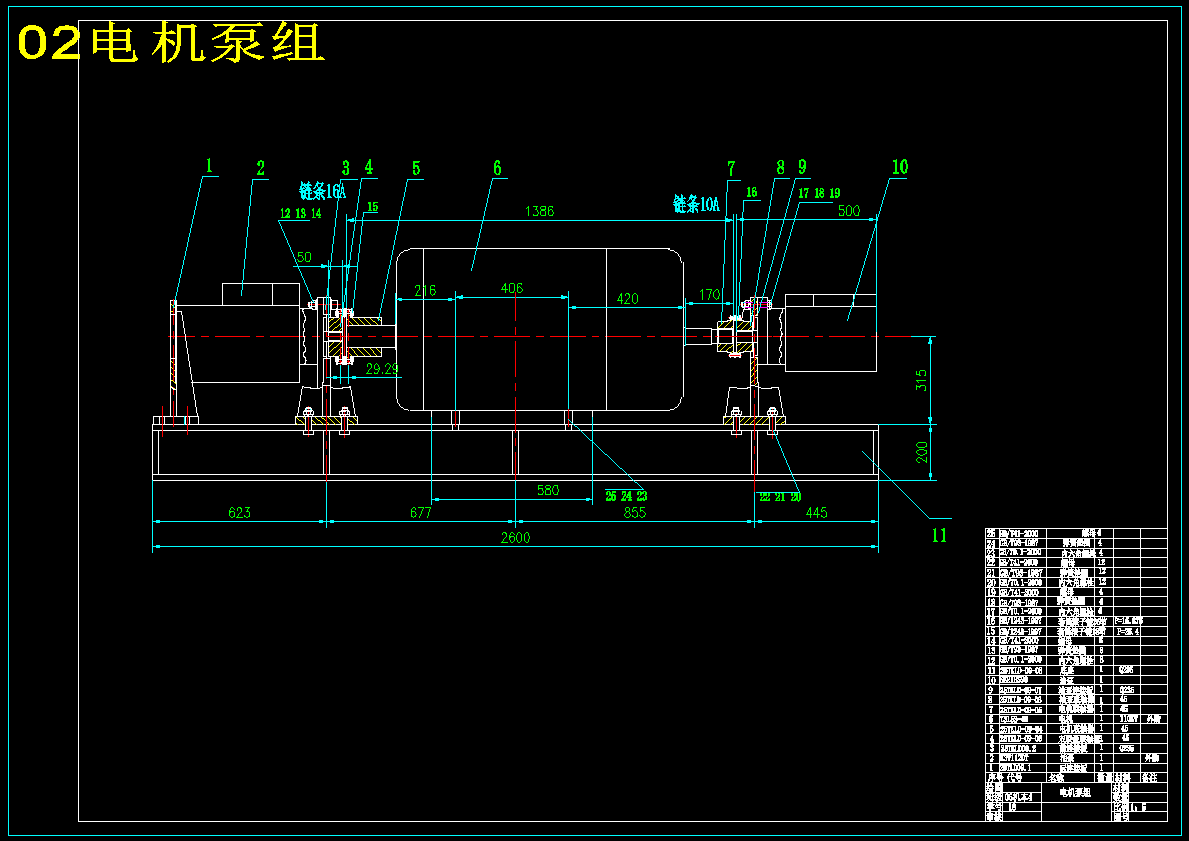Click the '链条10A' chain annotation
The image size is (1189, 841).
[x=696, y=203]
